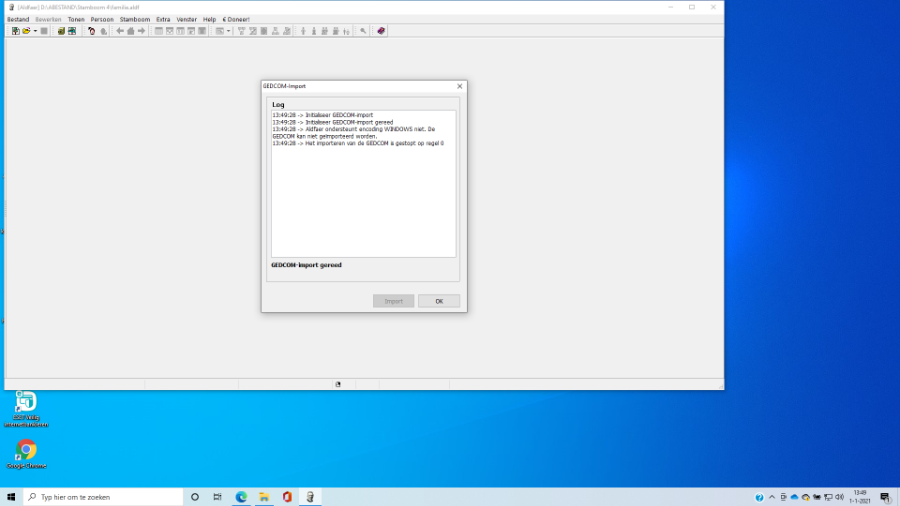Click the wrench settings toolbar icon

point(363,31)
